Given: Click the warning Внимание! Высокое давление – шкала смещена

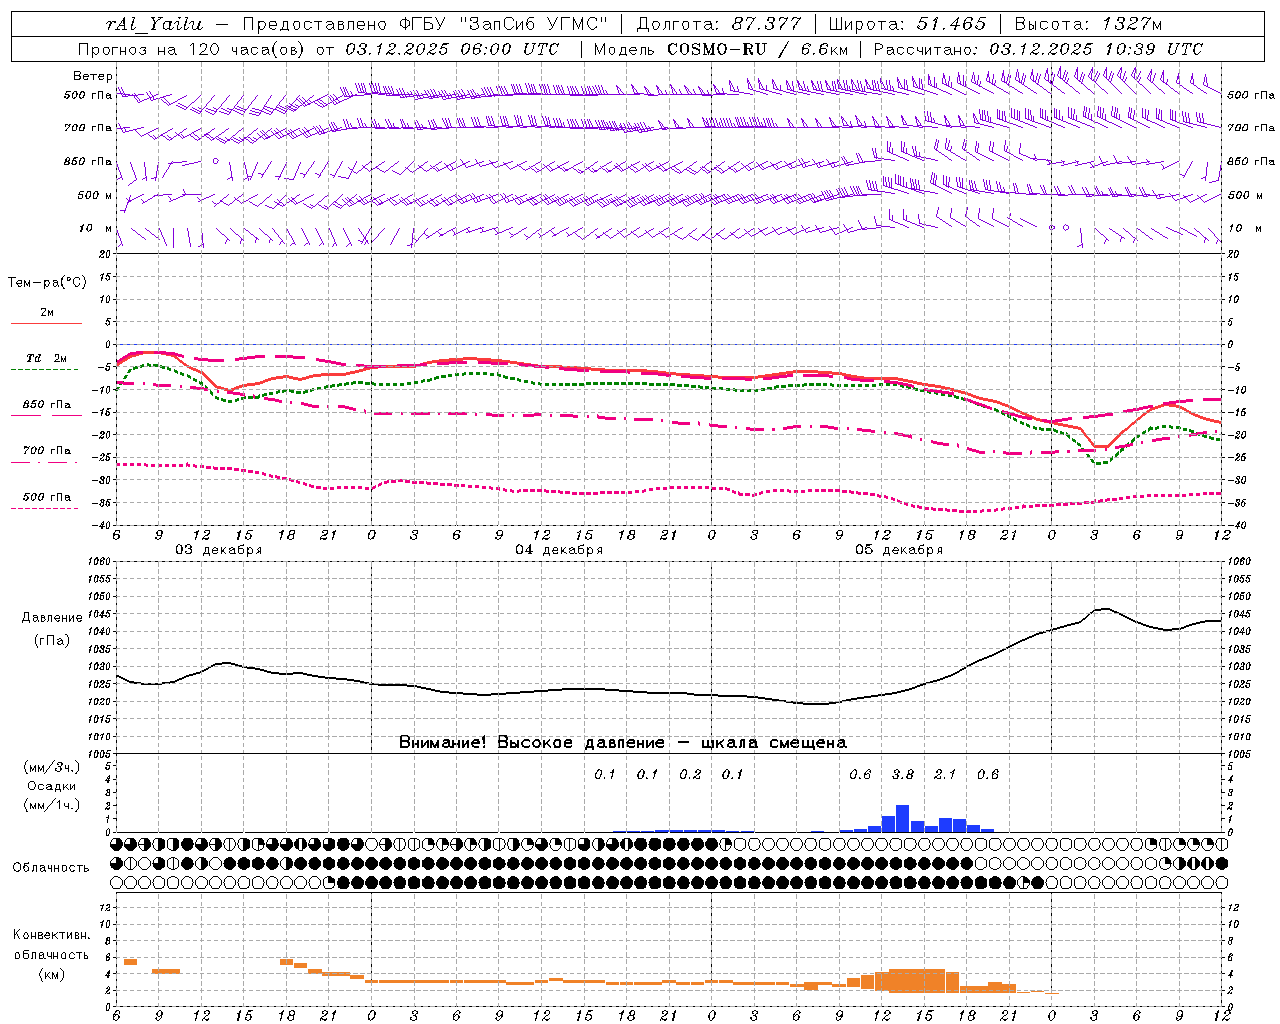Looking at the screenshot, I should 623,743.
